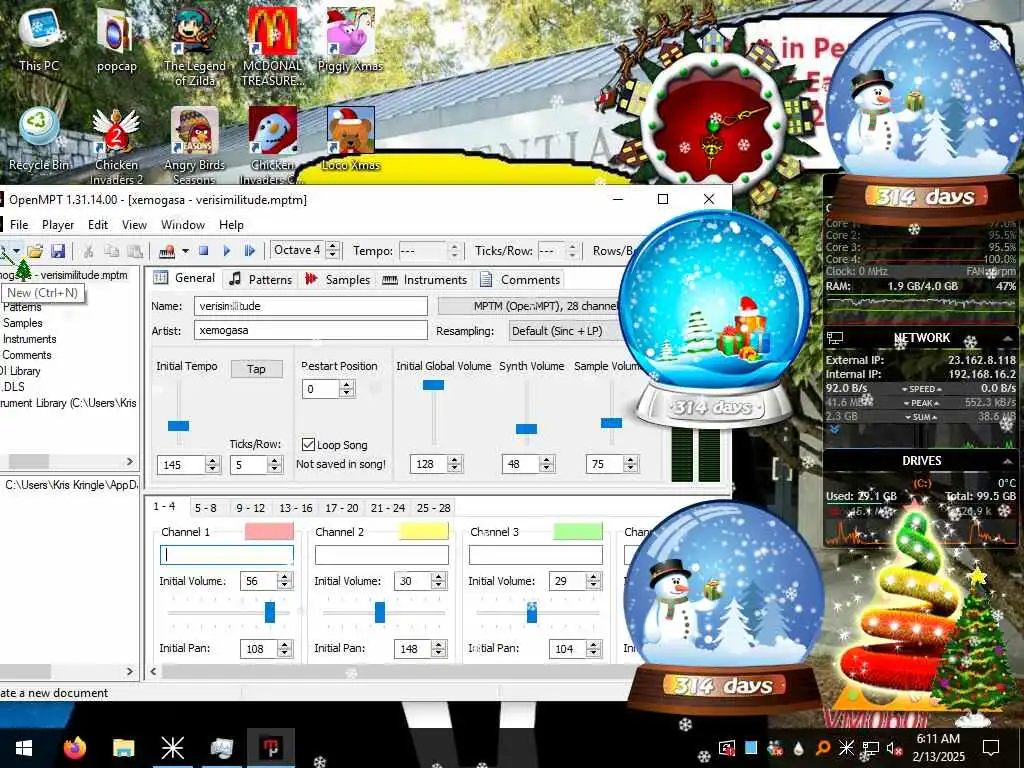Click Channel 2 yellow color swatch
1024x768 pixels.
click(423, 531)
